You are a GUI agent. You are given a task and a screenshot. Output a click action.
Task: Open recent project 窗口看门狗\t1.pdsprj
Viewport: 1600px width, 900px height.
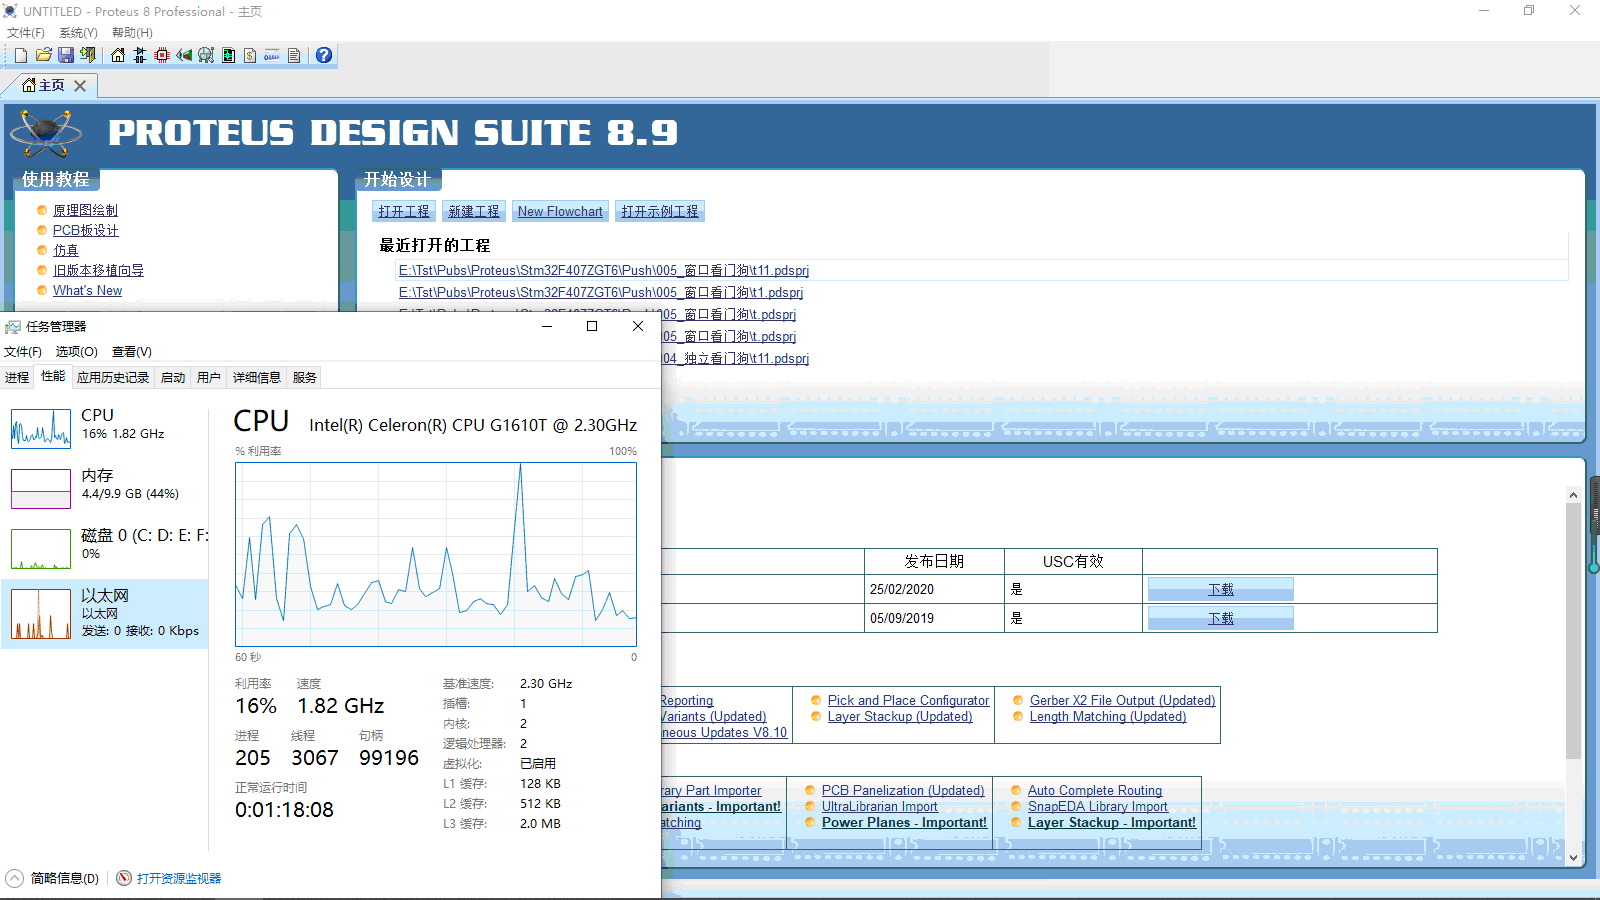click(601, 293)
